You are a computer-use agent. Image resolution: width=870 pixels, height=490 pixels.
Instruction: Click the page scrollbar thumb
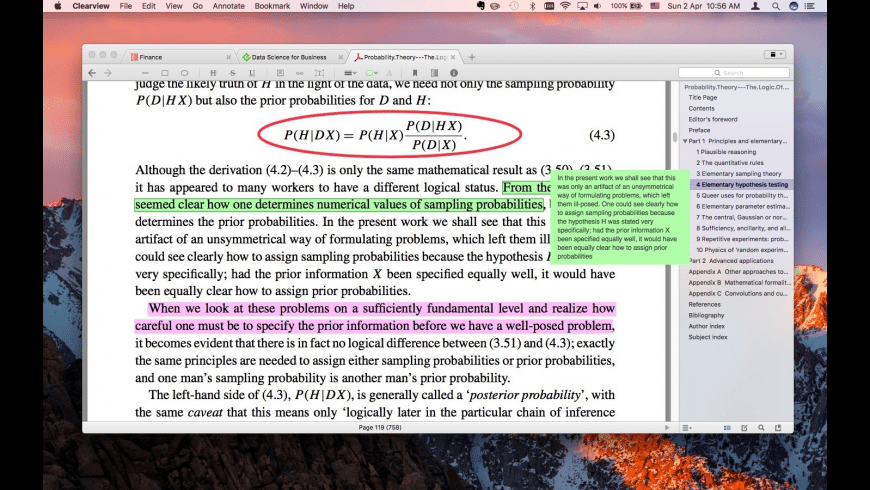(x=675, y=137)
